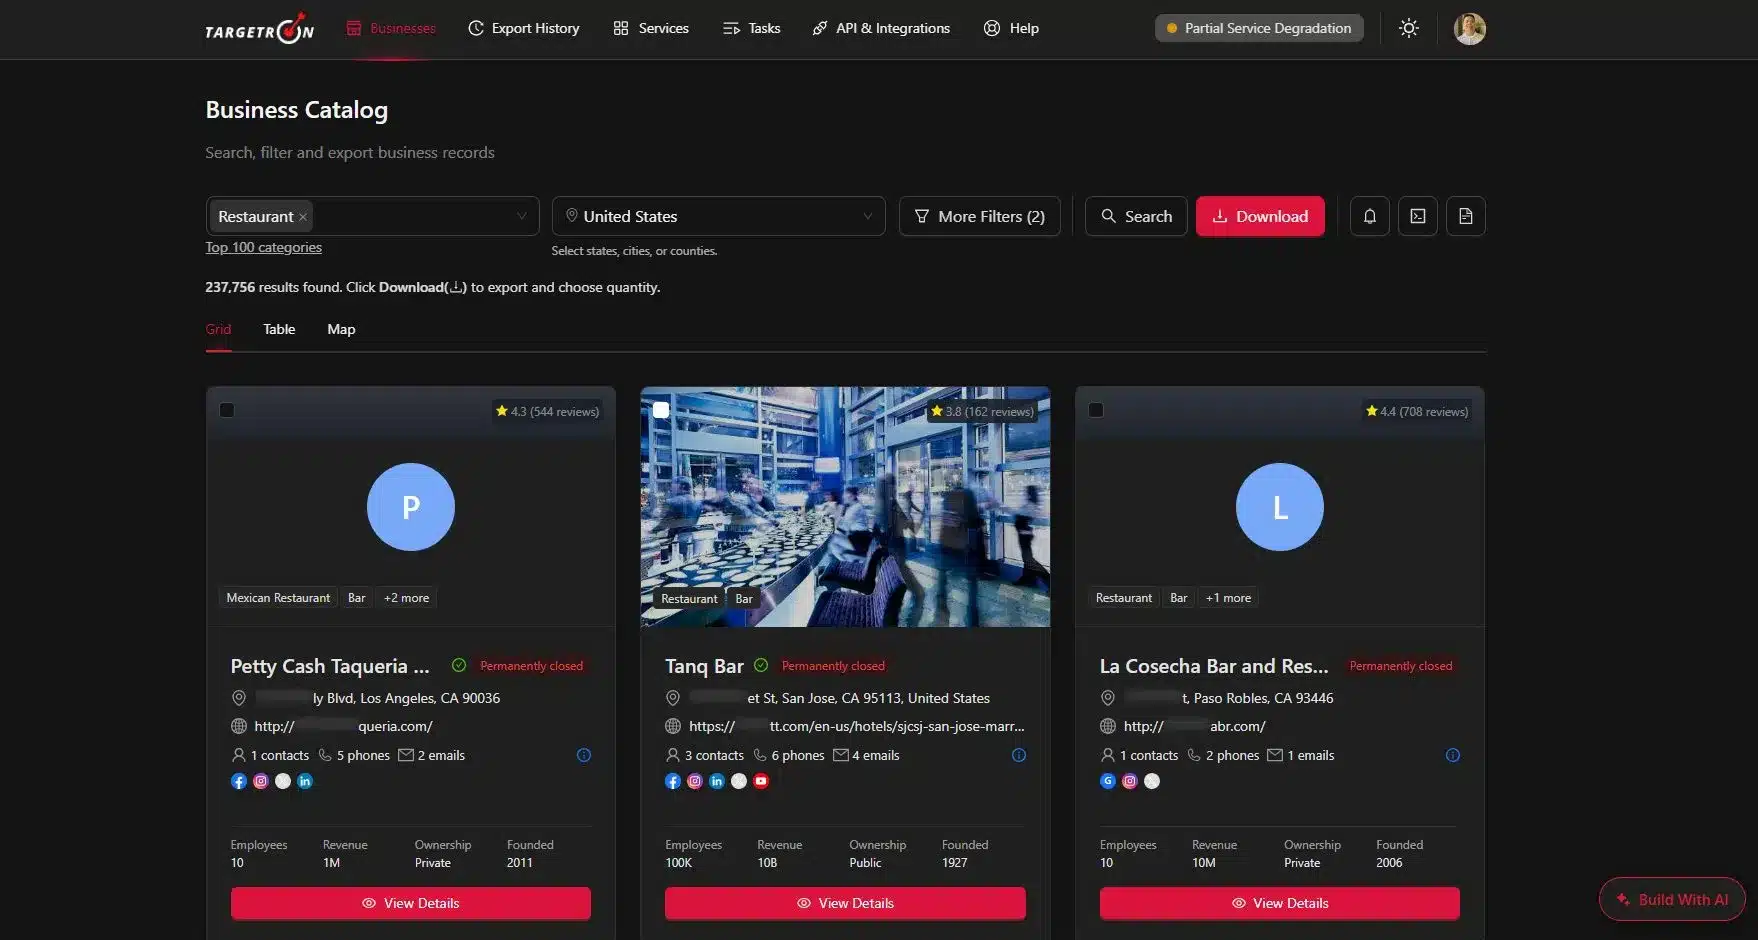
Task: Click the X social icon on Tanq Bar card
Action: 739,782
